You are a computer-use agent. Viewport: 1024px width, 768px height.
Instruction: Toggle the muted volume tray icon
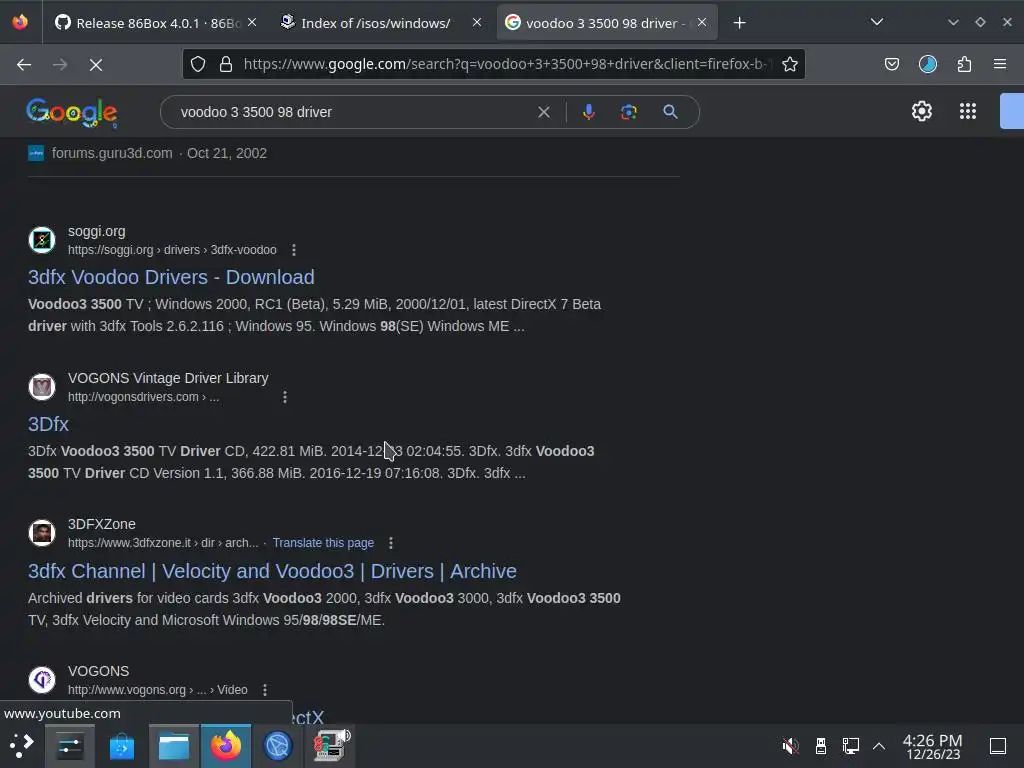point(790,746)
